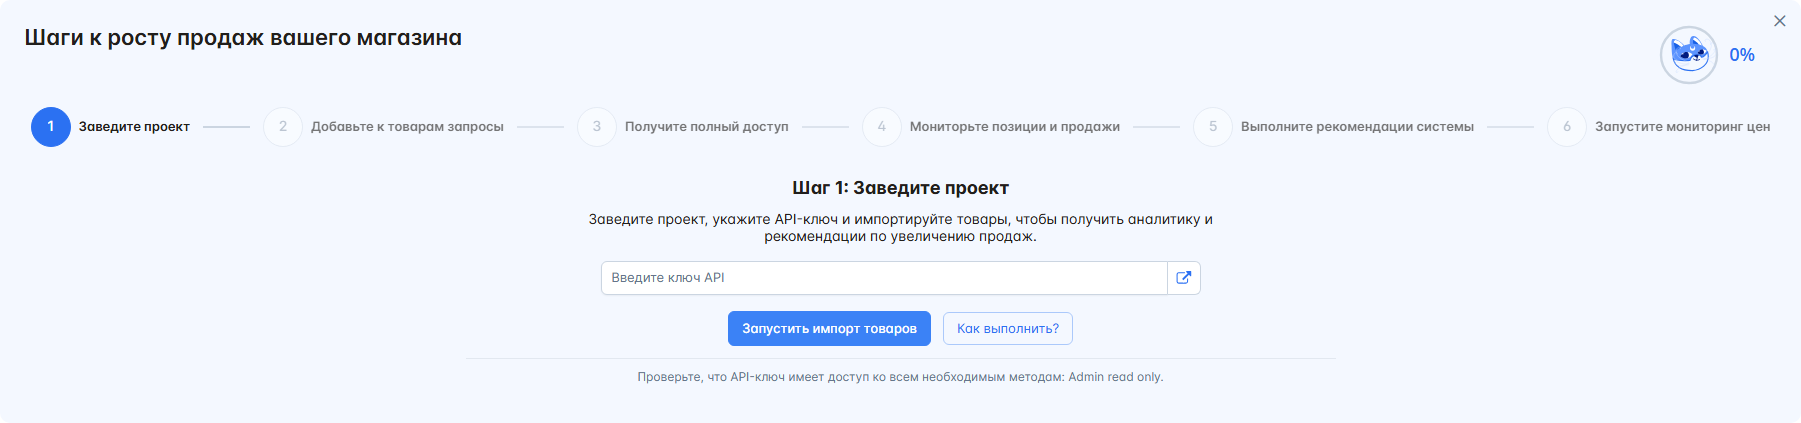The height and width of the screenshot is (423, 1801).
Task: Select the step 3 number circle
Action: coord(597,127)
